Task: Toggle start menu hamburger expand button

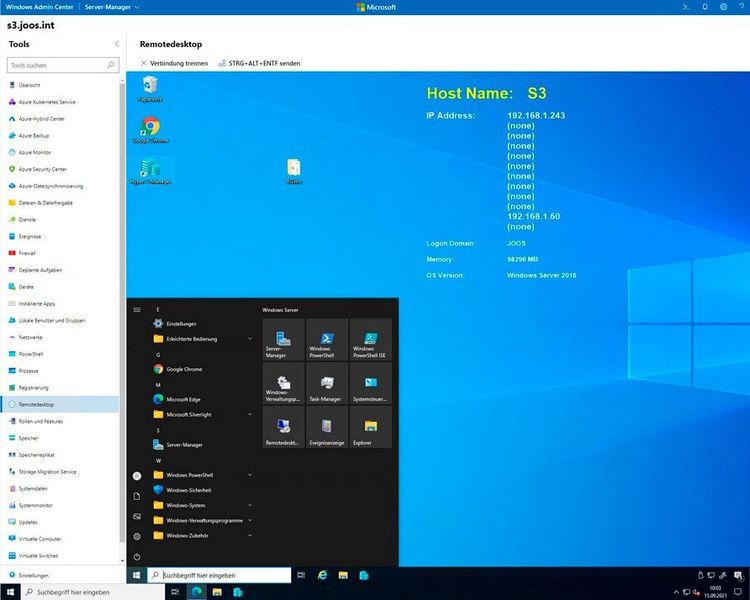Action: point(137,310)
